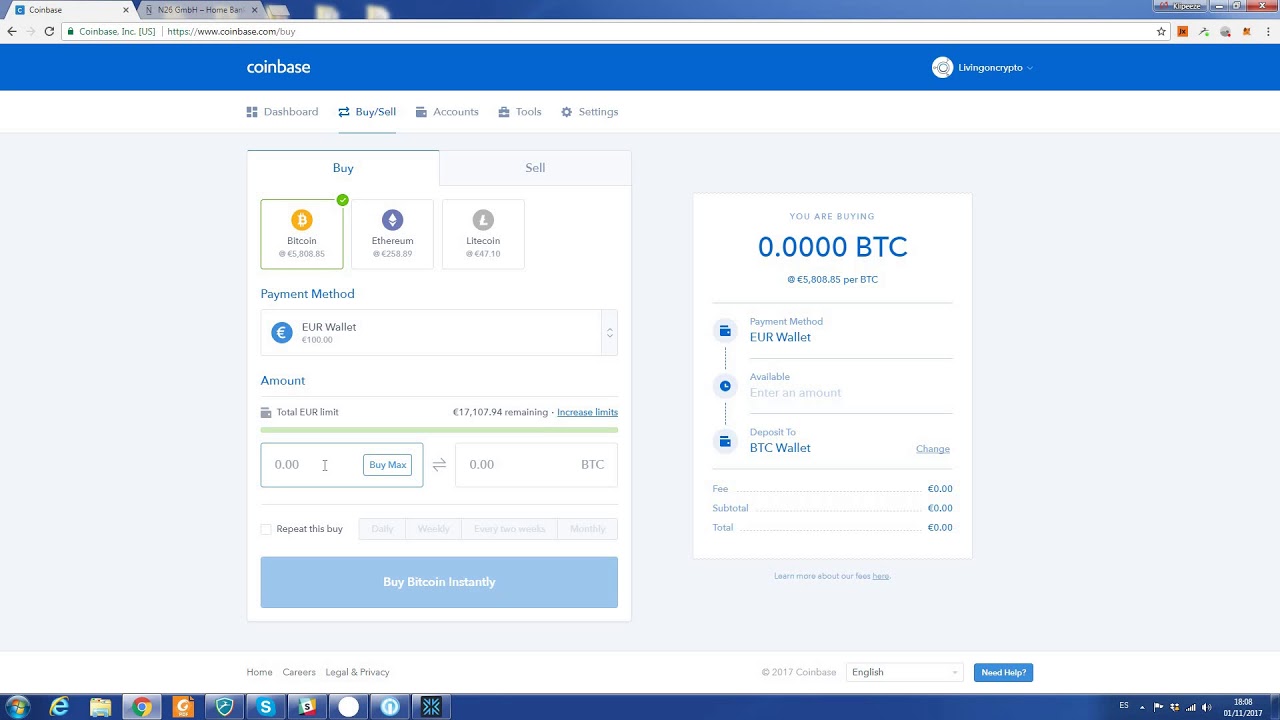Screen dimensions: 1280x720
Task: Click Buy Bitcoin Instantly button
Action: 439,582
